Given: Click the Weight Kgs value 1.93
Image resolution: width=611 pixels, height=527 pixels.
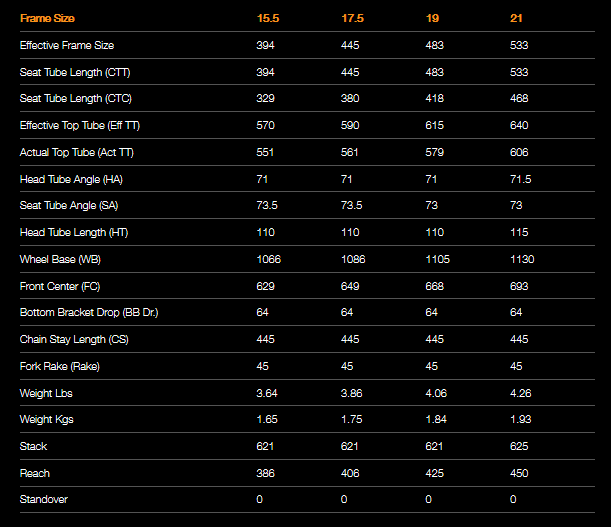Looking at the screenshot, I should (520, 419).
